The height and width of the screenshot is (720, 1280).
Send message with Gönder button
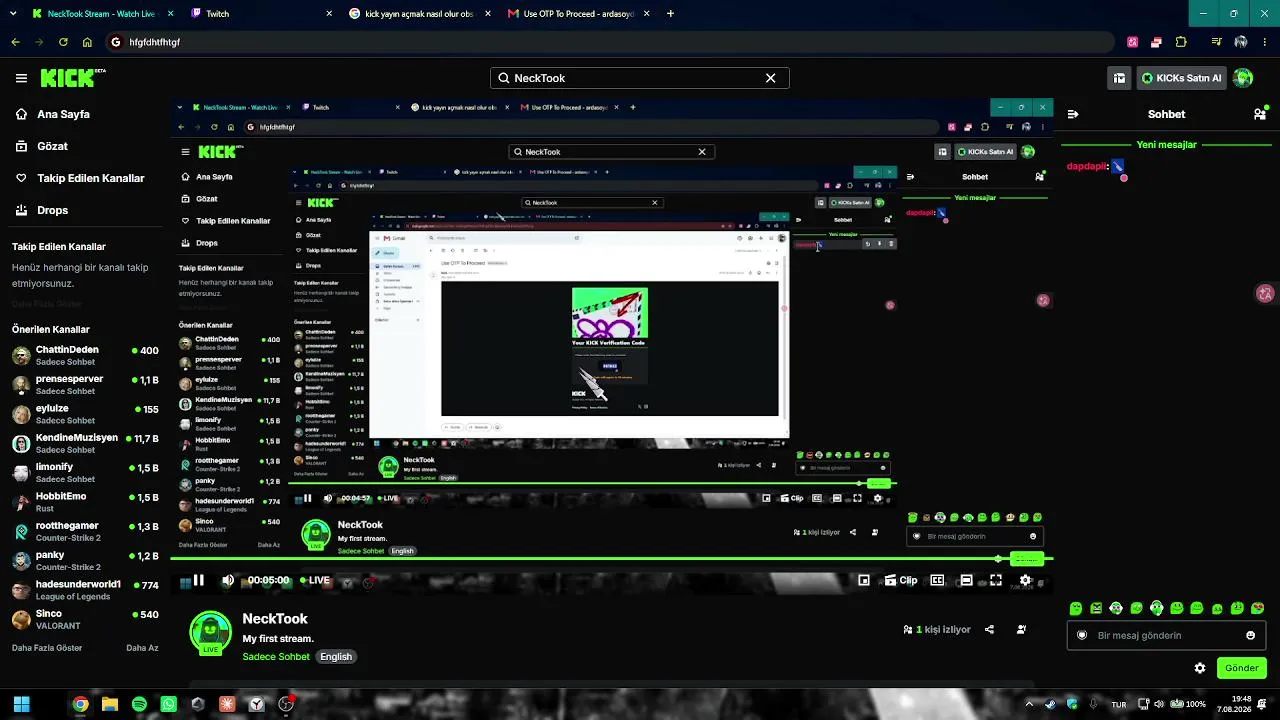point(1241,668)
